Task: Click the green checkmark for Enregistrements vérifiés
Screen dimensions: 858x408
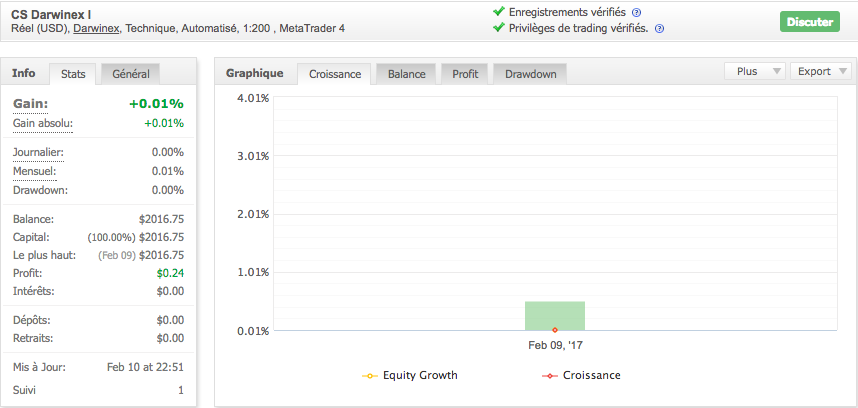Action: coord(499,12)
